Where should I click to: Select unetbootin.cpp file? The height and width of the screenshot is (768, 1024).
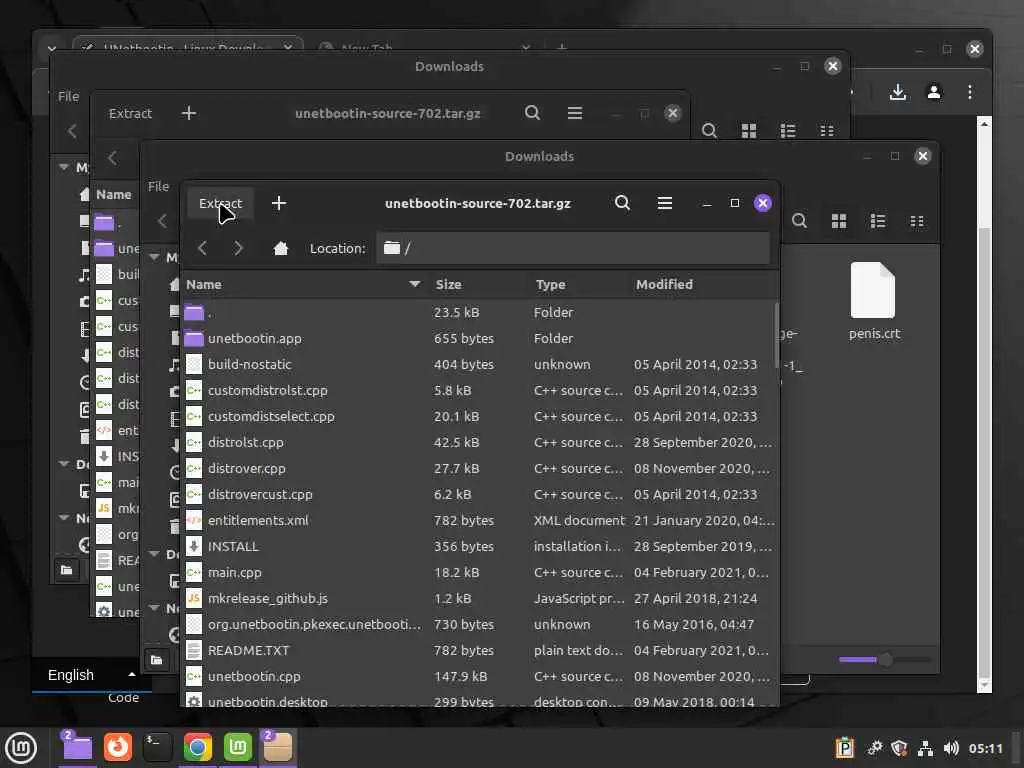pos(479,677)
